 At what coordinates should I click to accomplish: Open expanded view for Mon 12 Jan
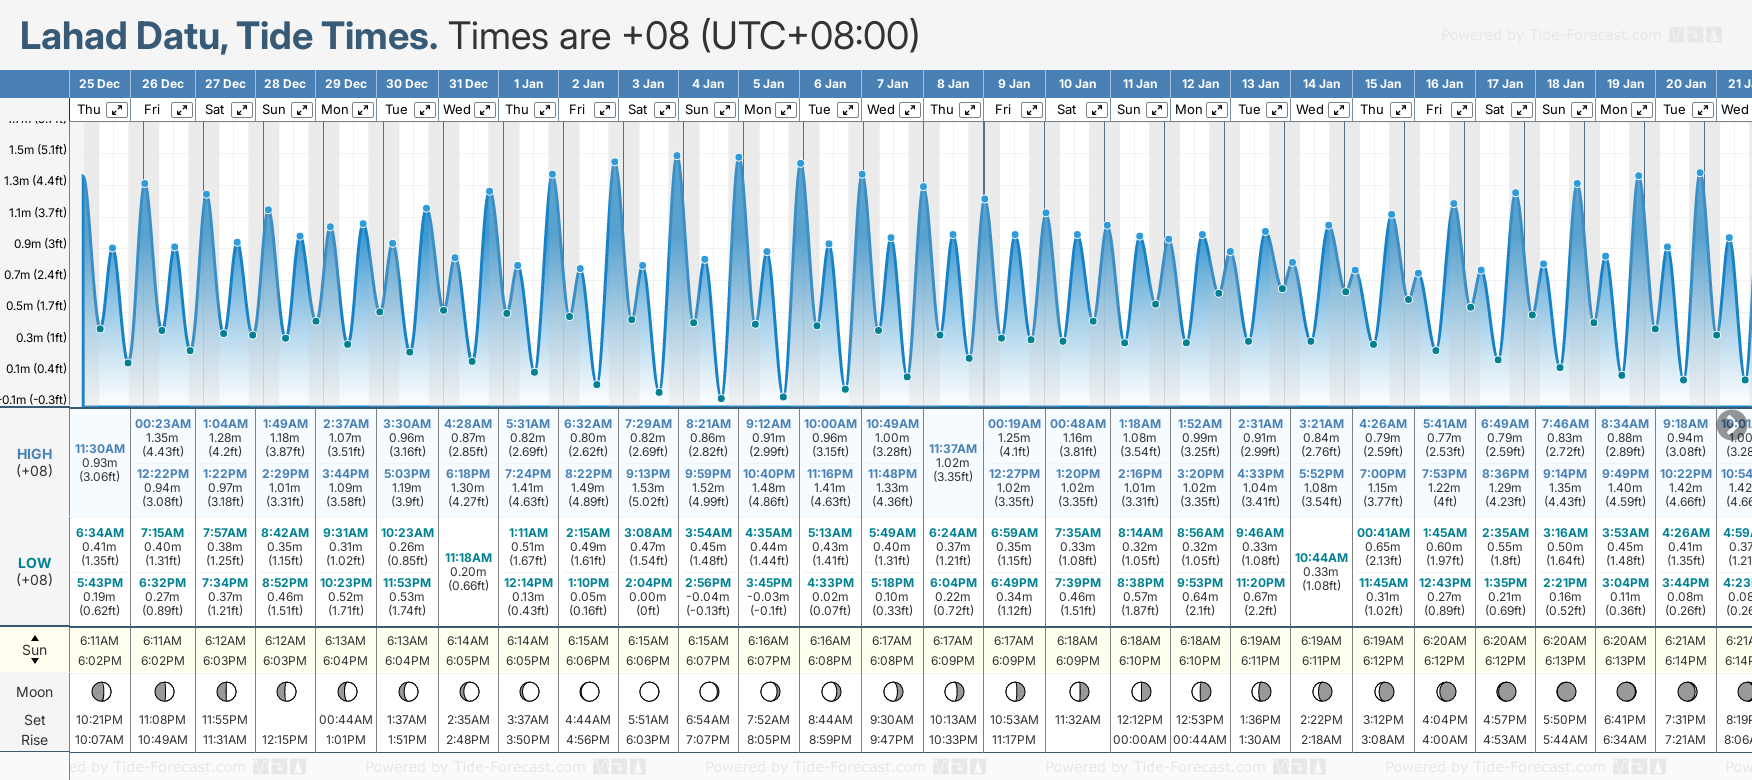pos(1217,110)
